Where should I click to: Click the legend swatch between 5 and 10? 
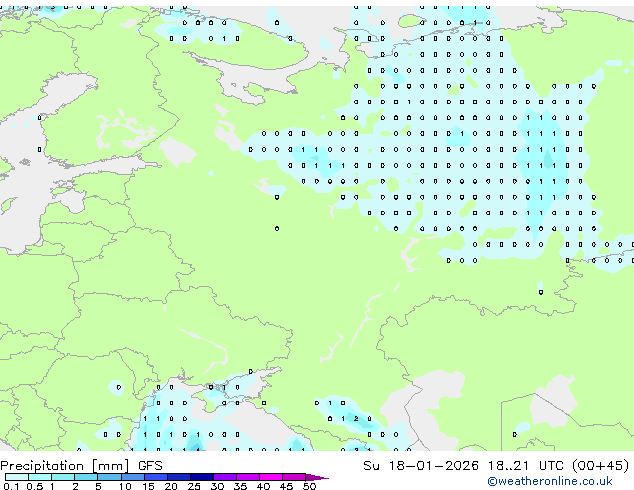110,477
